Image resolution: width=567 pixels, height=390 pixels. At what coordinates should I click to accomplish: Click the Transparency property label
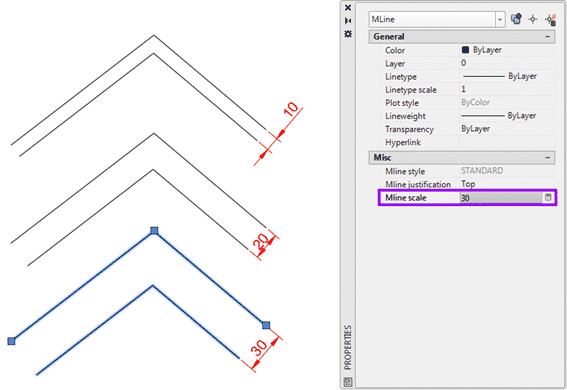pos(409,129)
